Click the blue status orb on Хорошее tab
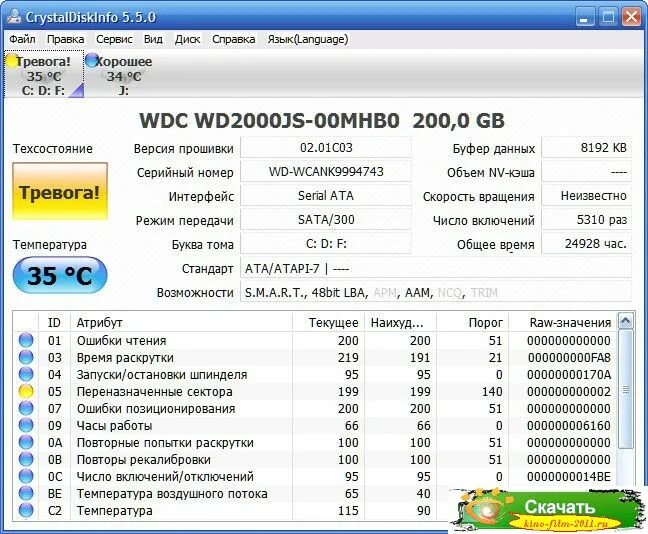Viewport: 648px width, 534px height. point(91,60)
